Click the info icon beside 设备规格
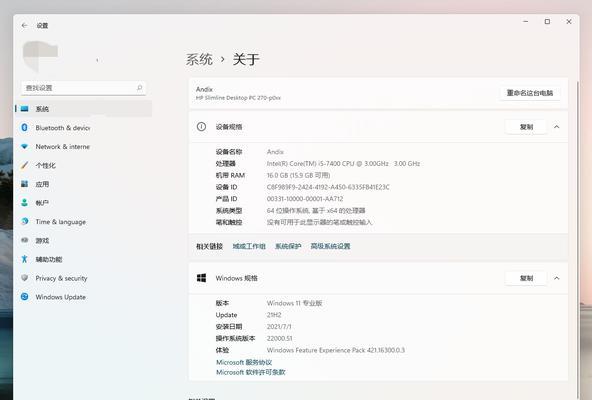This screenshot has height=400, width=592. 201,127
